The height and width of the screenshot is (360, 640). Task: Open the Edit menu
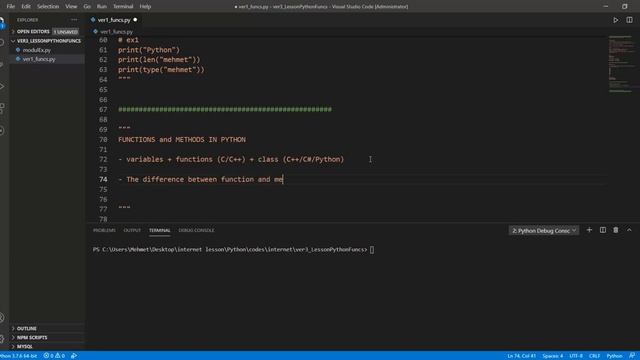(26, 7)
